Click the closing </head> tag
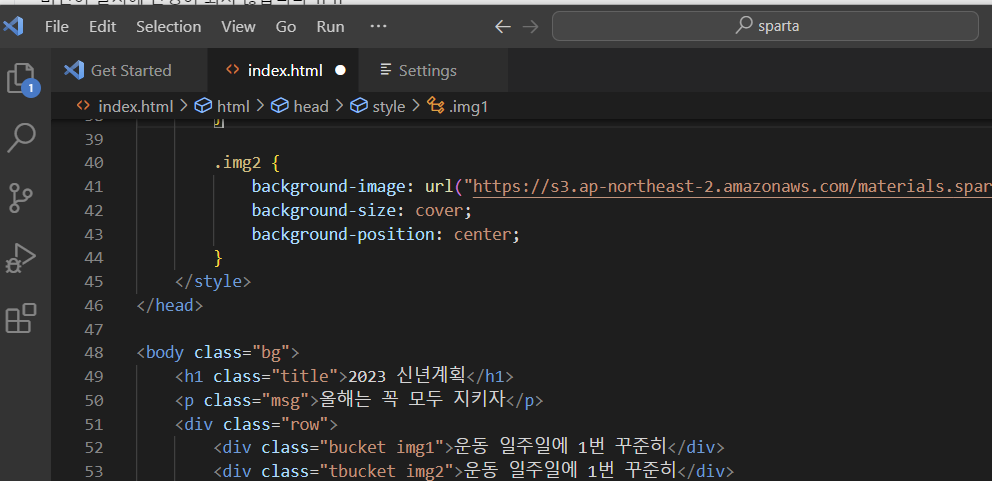Screen dimensions: 992x481 point(170,305)
